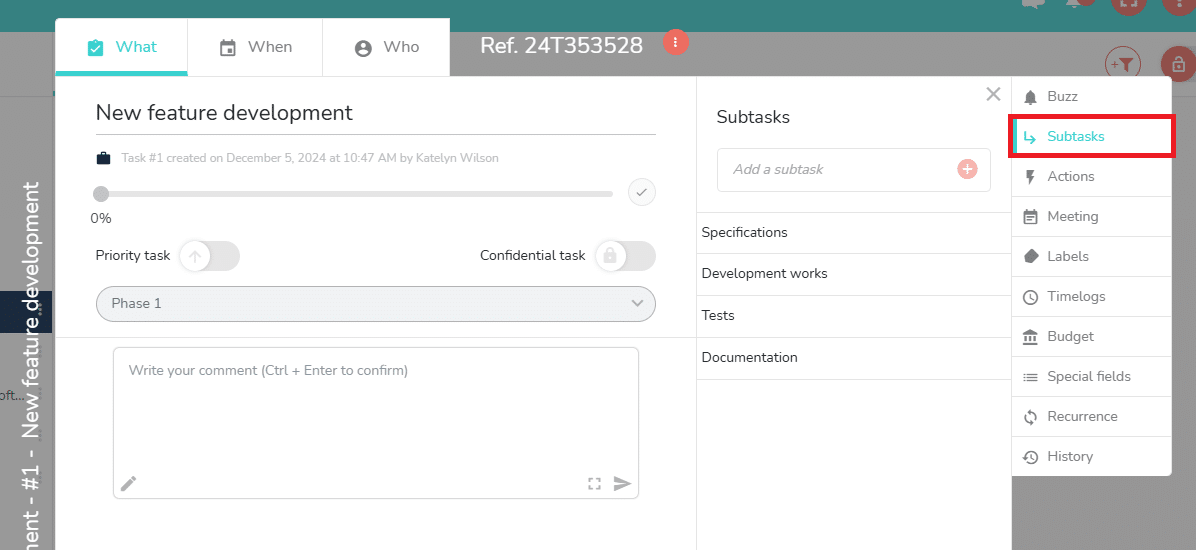Click the progress slider handle at 0%
1196x550 pixels.
(x=101, y=194)
